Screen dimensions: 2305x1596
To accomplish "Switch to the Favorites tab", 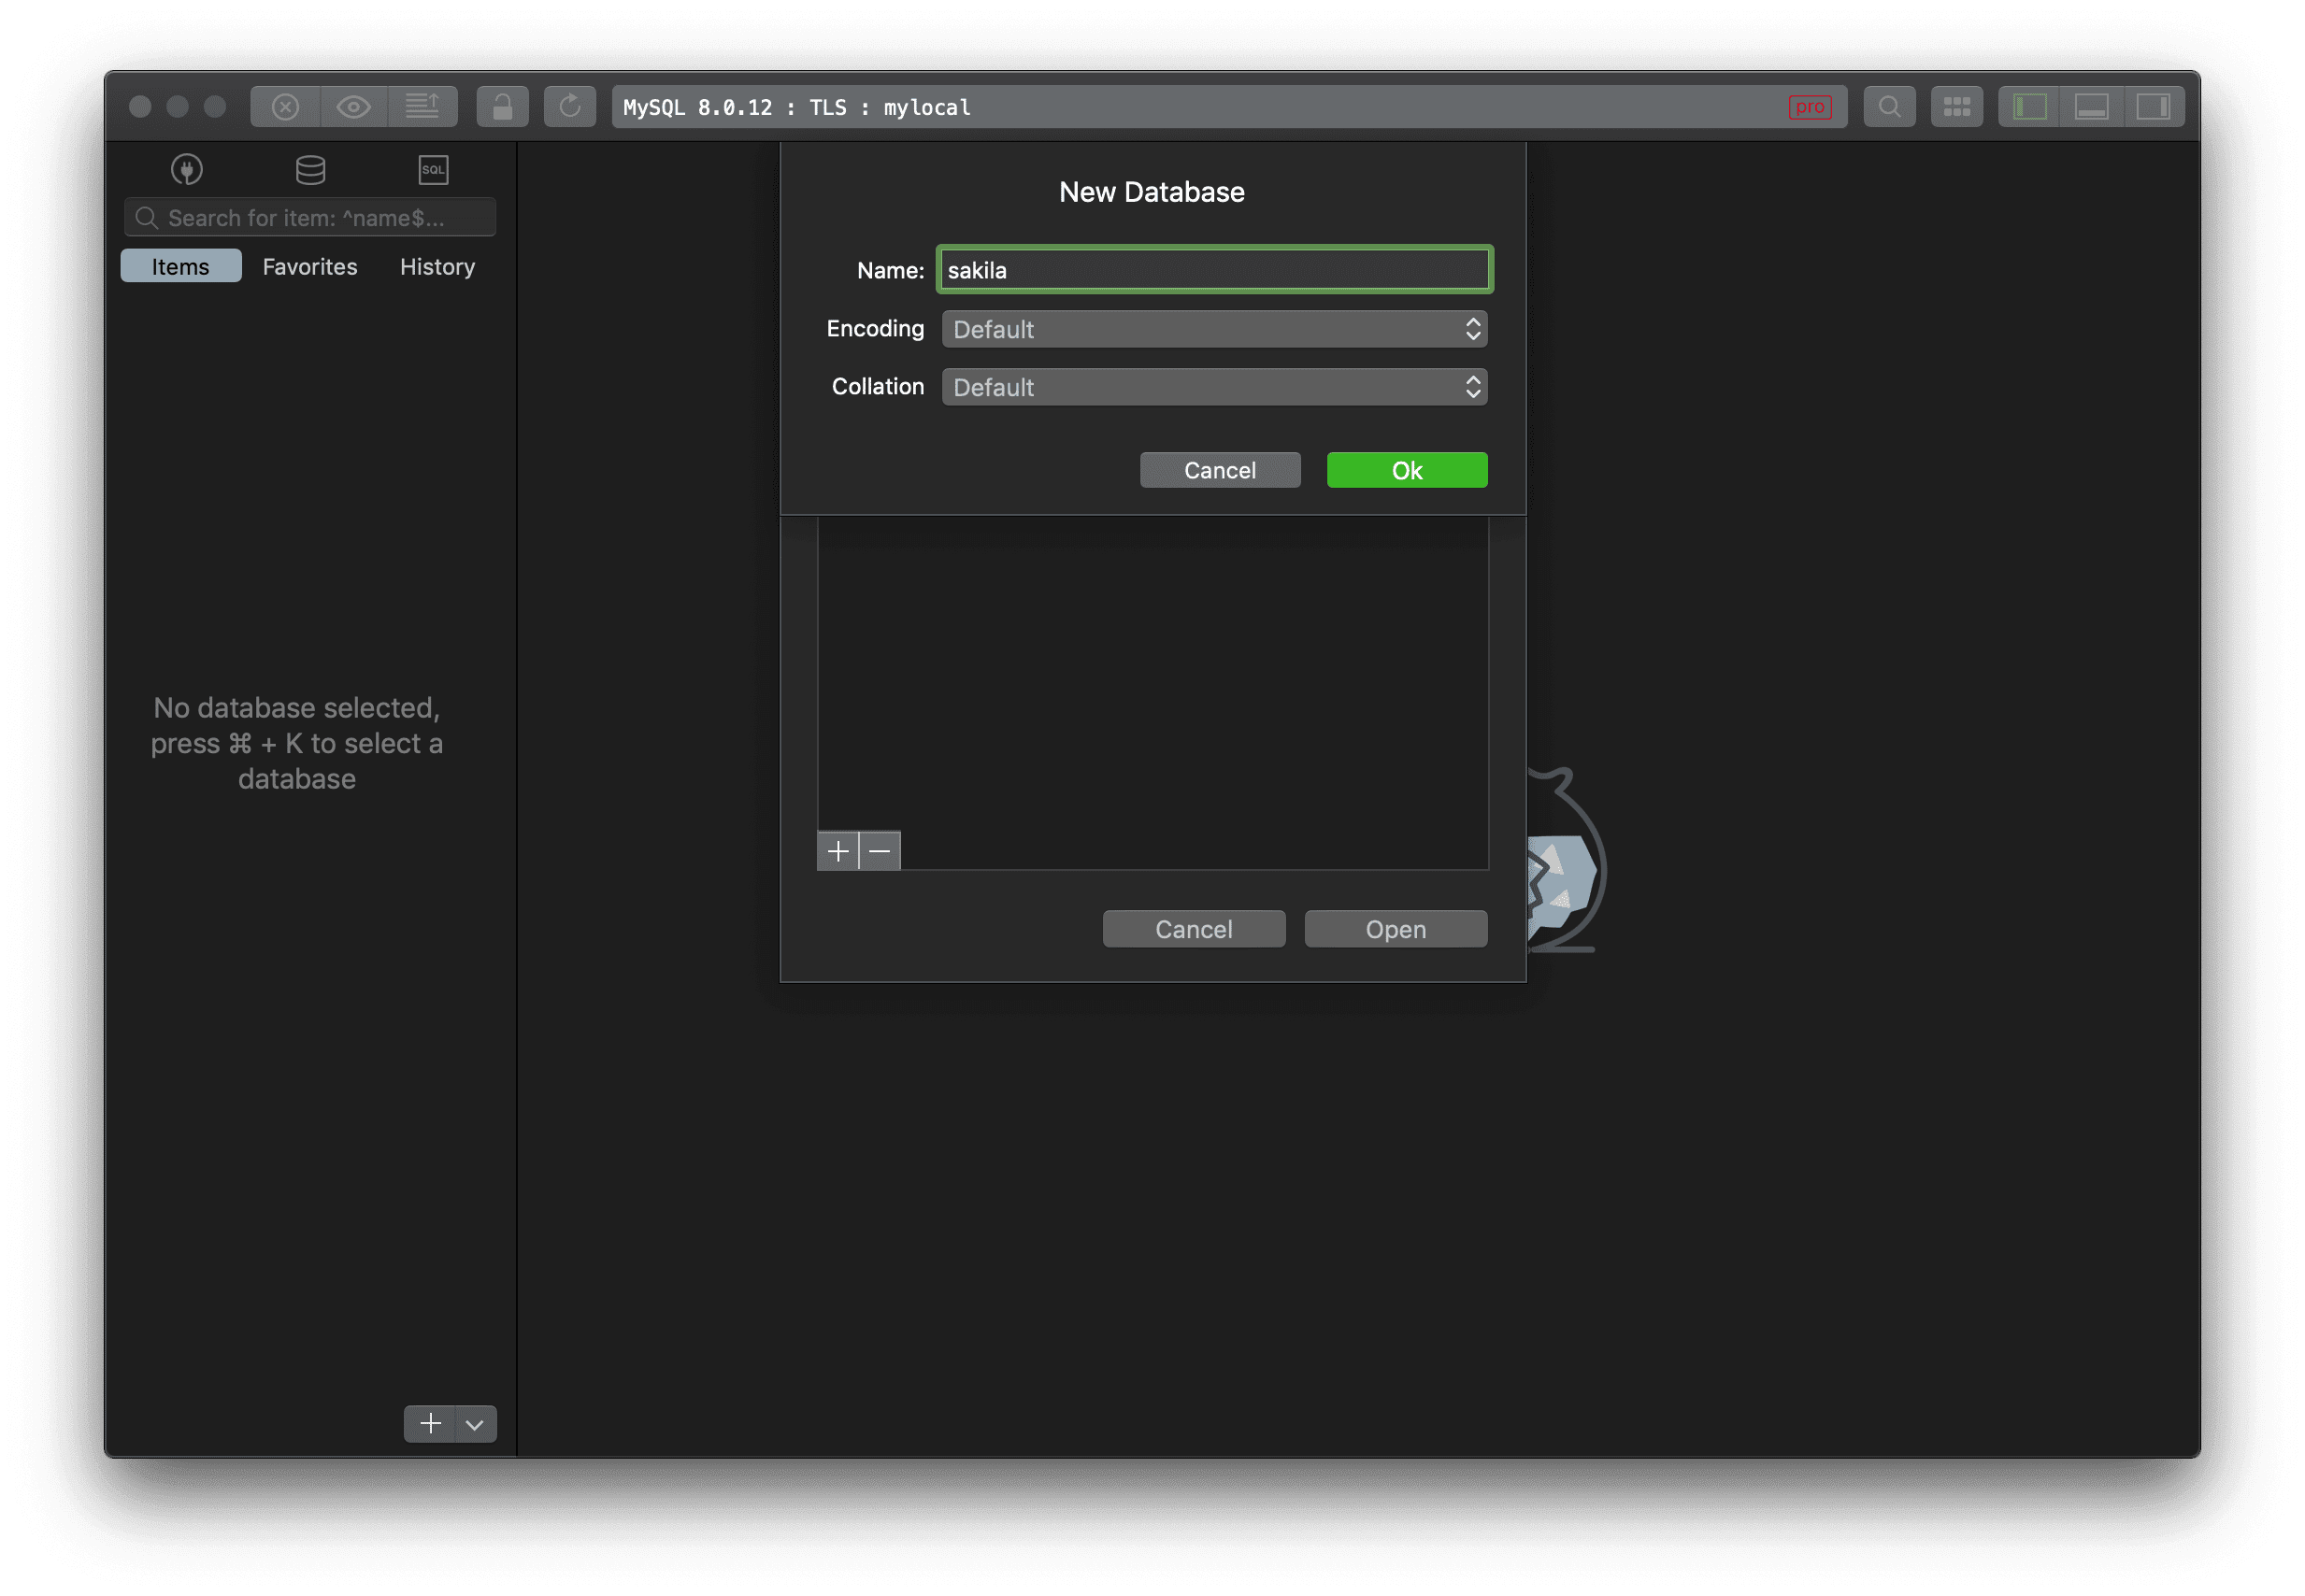I will [310, 267].
